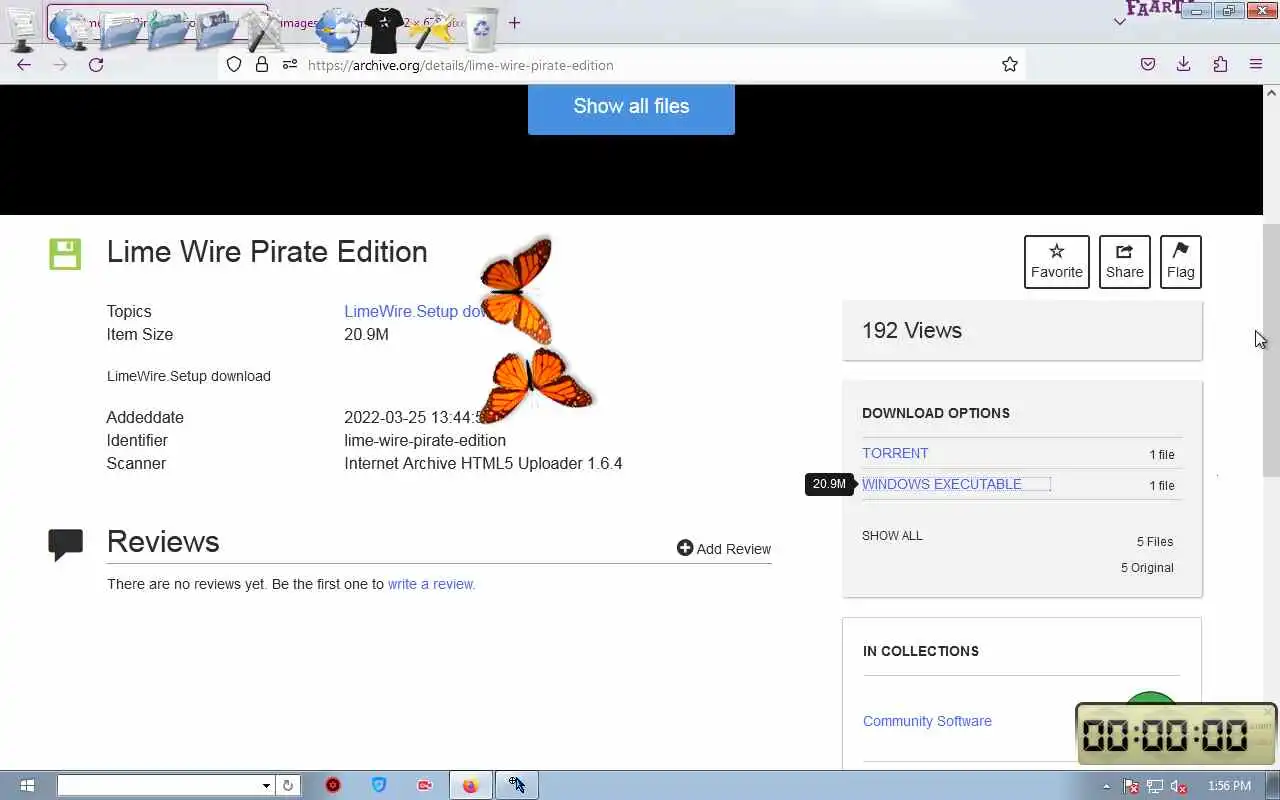Open a new tab with plus button
1280x800 pixels.
tap(514, 23)
